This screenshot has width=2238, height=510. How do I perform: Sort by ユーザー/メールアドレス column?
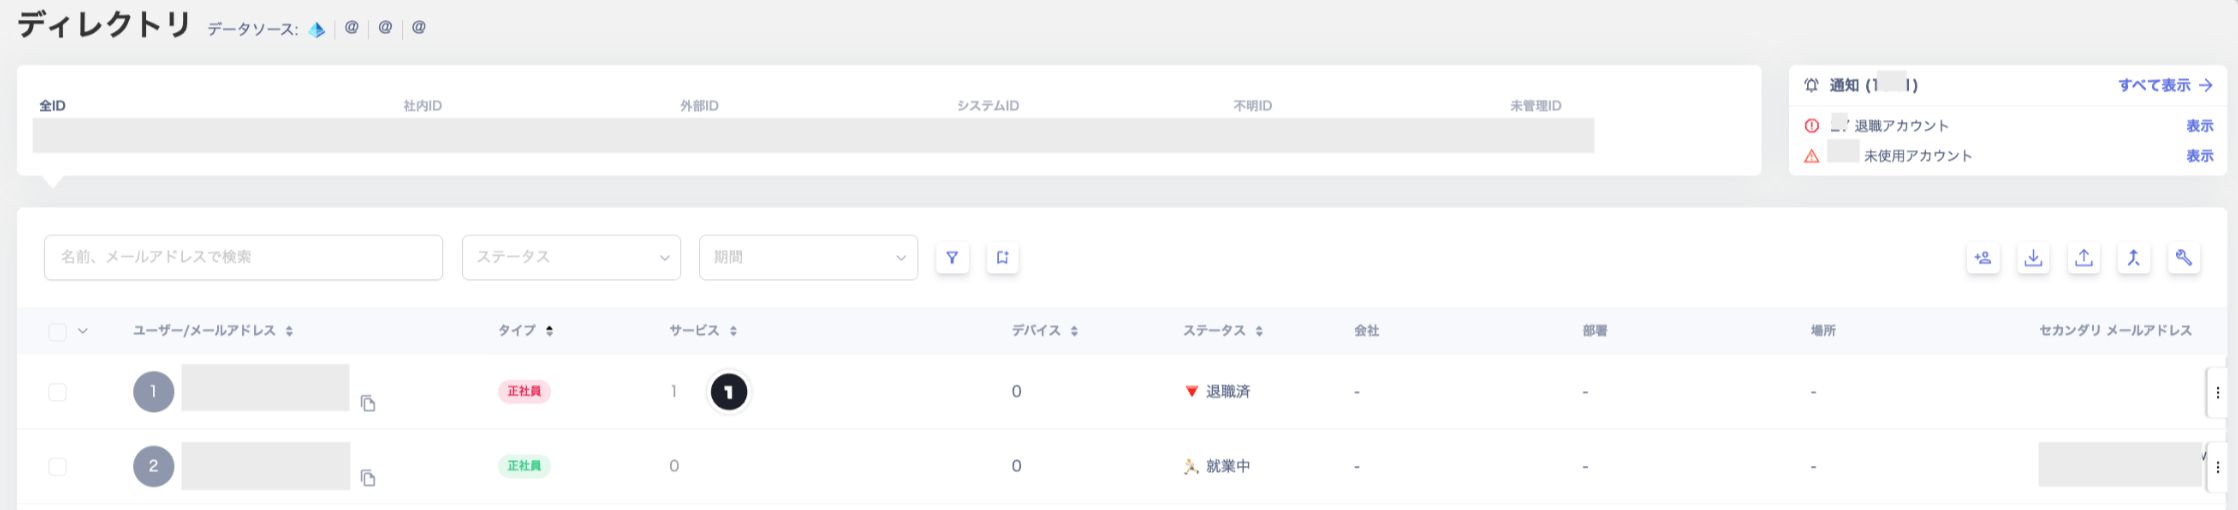tap(289, 331)
